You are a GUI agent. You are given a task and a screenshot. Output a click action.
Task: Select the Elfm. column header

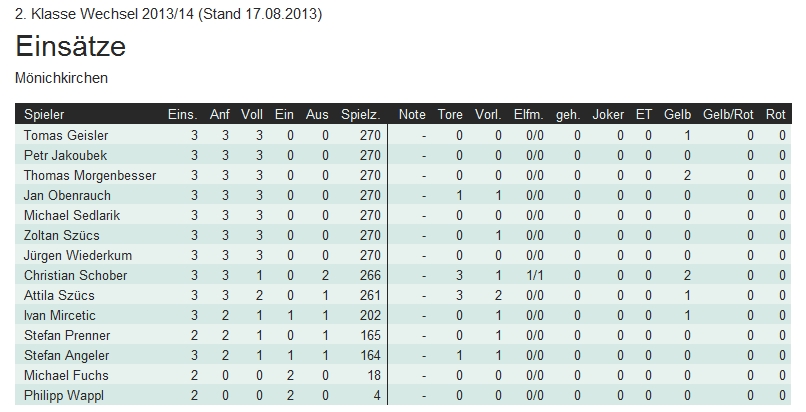[x=528, y=115]
